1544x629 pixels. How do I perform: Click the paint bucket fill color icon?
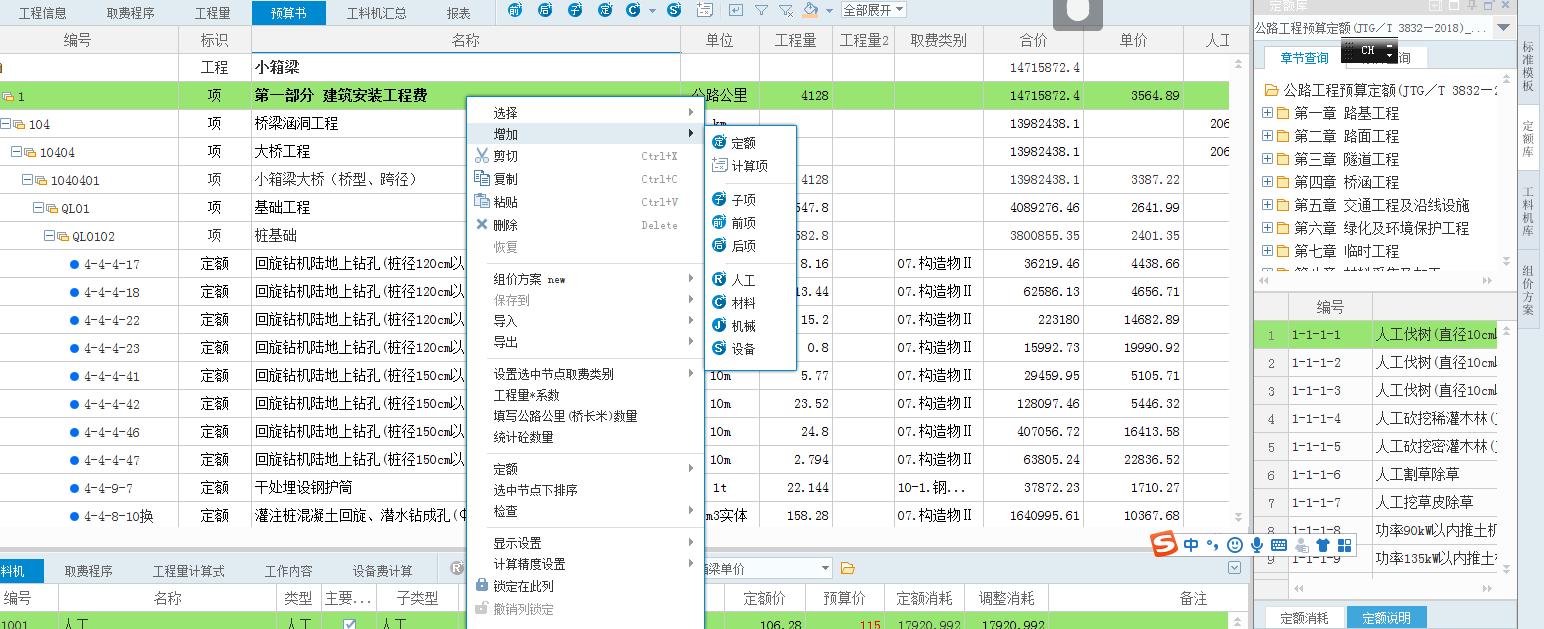click(x=811, y=10)
